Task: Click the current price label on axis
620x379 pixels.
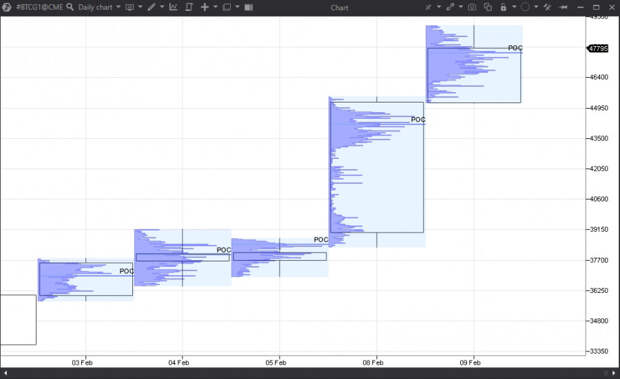Action: pos(598,48)
